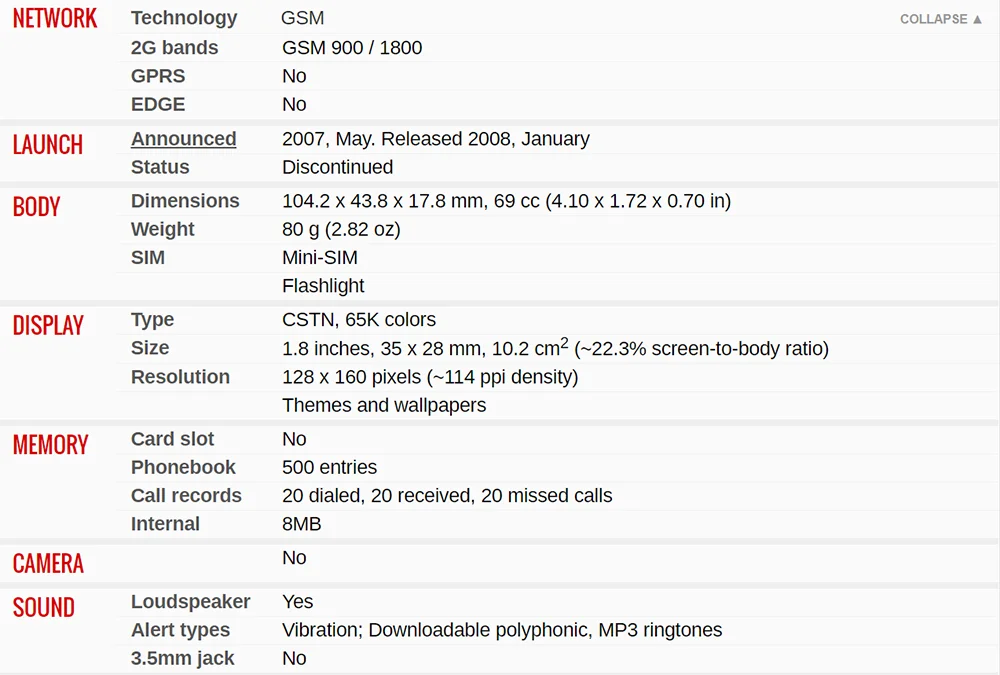Open the Status label in Launch
The width and height of the screenshot is (1000, 675).
click(160, 167)
